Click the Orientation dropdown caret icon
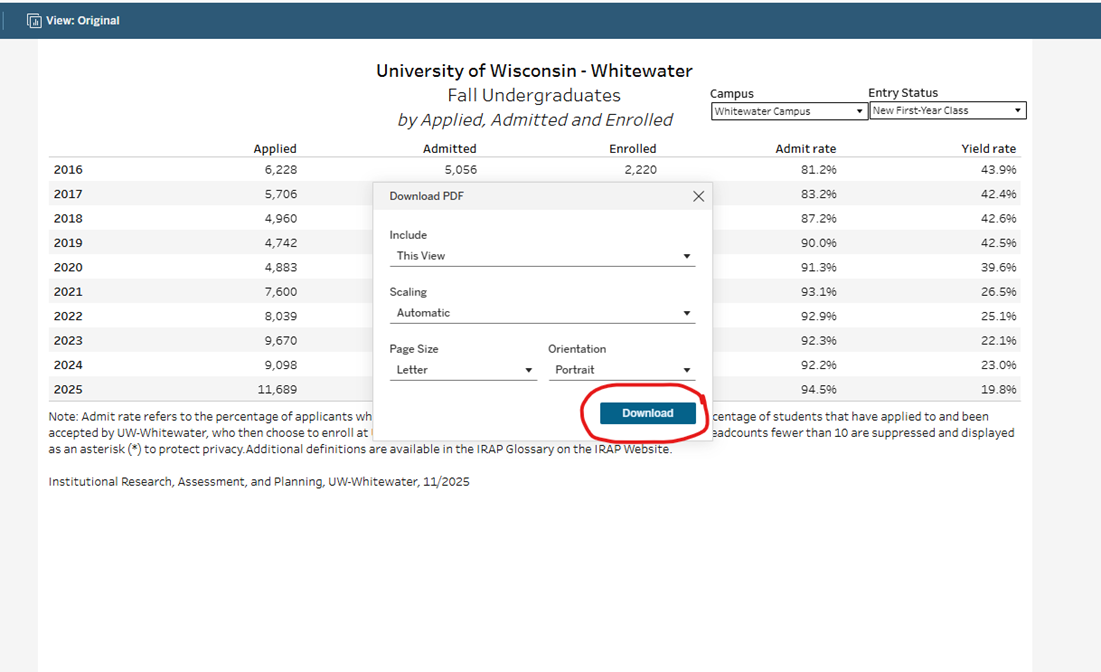The height and width of the screenshot is (672, 1101). click(687, 370)
